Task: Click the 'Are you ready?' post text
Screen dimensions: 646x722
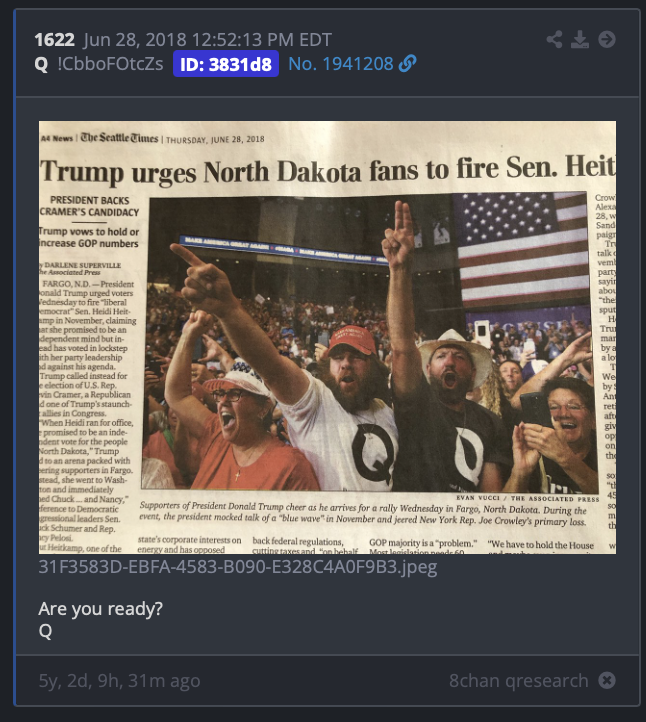Action: 100,609
